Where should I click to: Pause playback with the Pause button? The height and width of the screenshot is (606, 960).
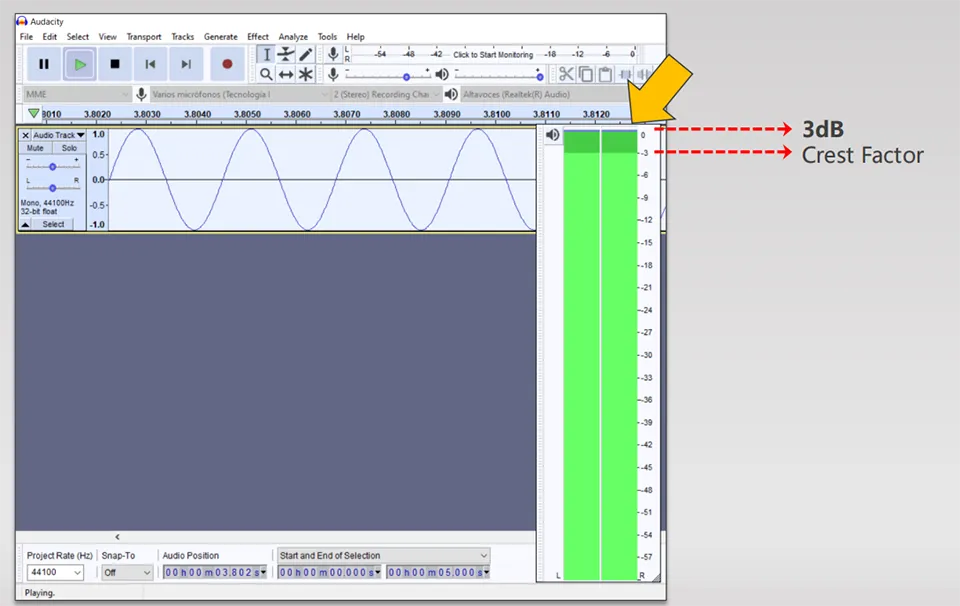tap(43, 64)
